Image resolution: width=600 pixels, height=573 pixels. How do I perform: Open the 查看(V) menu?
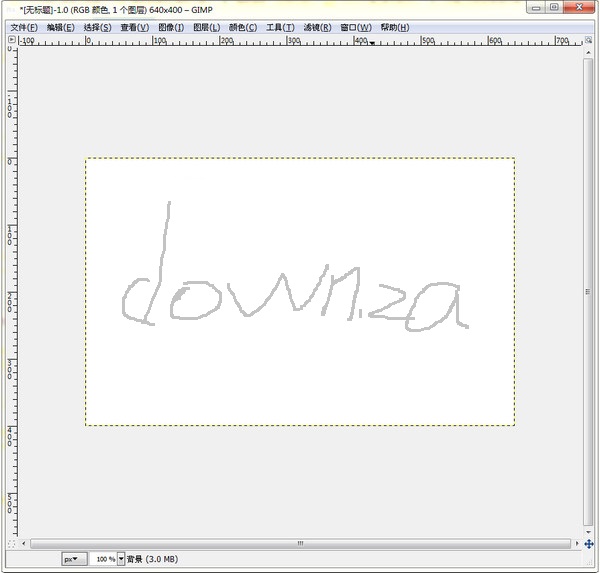[134, 27]
